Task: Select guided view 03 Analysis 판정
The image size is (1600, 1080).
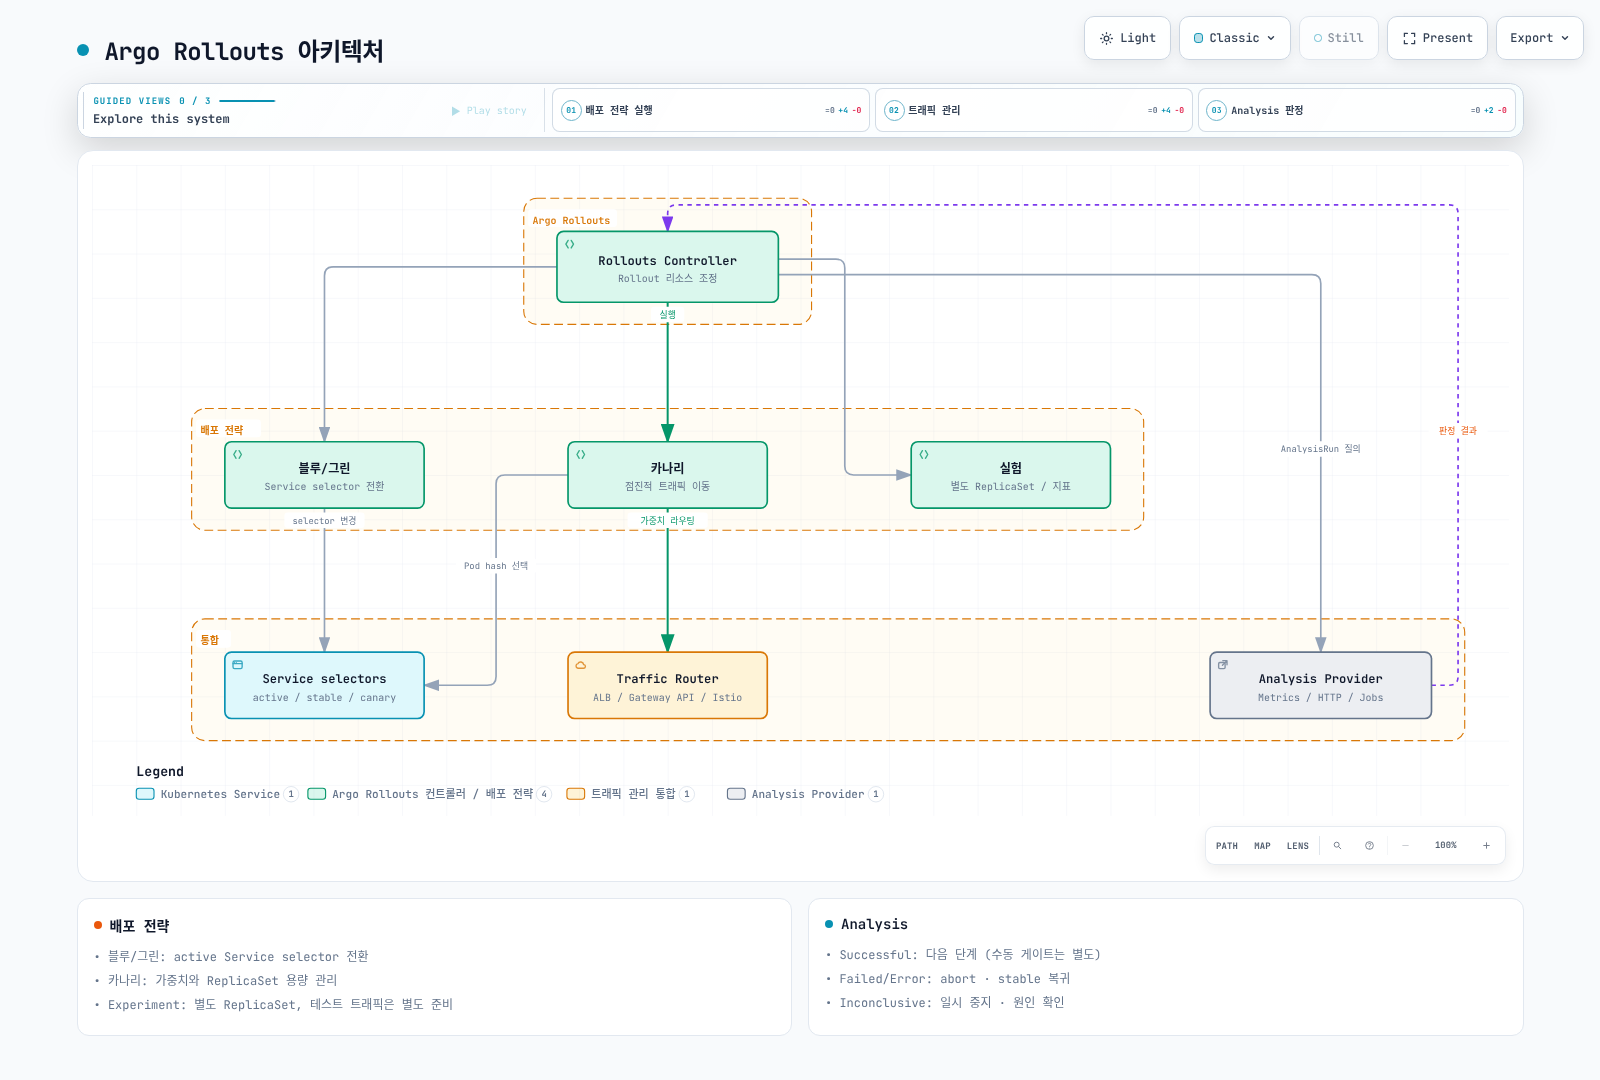Action: 1356,110
